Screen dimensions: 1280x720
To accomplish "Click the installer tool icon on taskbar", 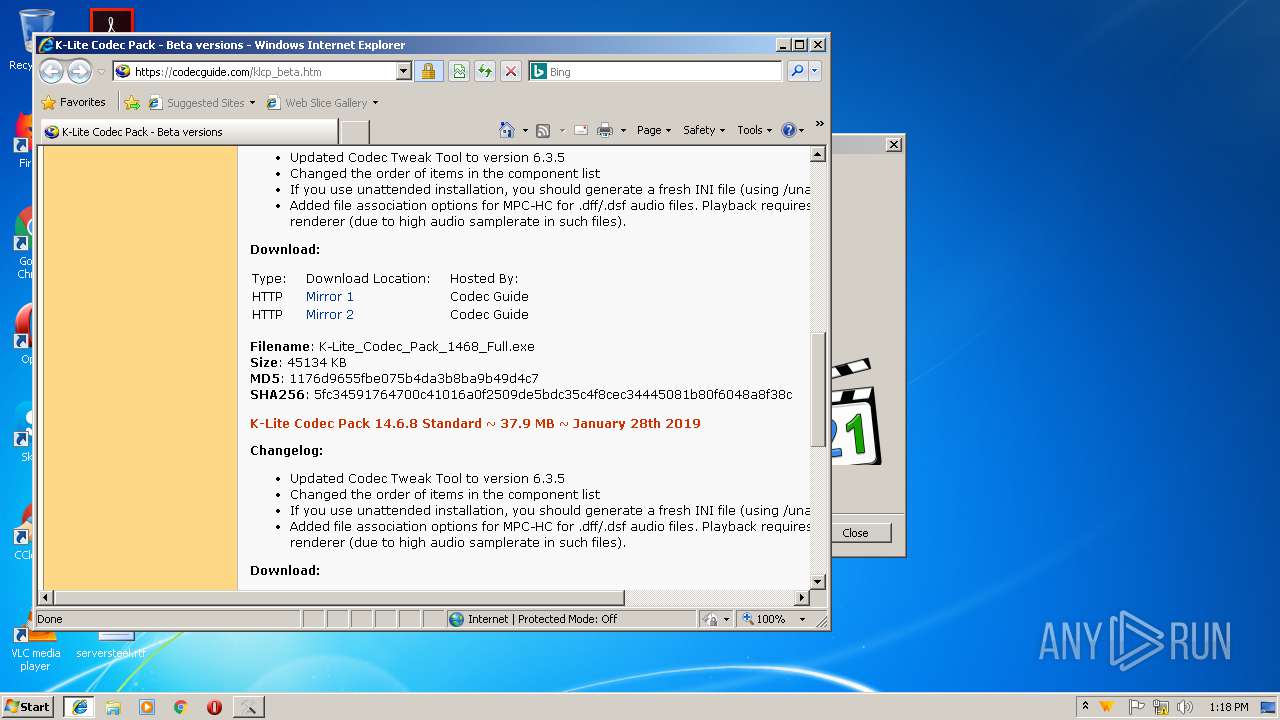I will (x=248, y=707).
